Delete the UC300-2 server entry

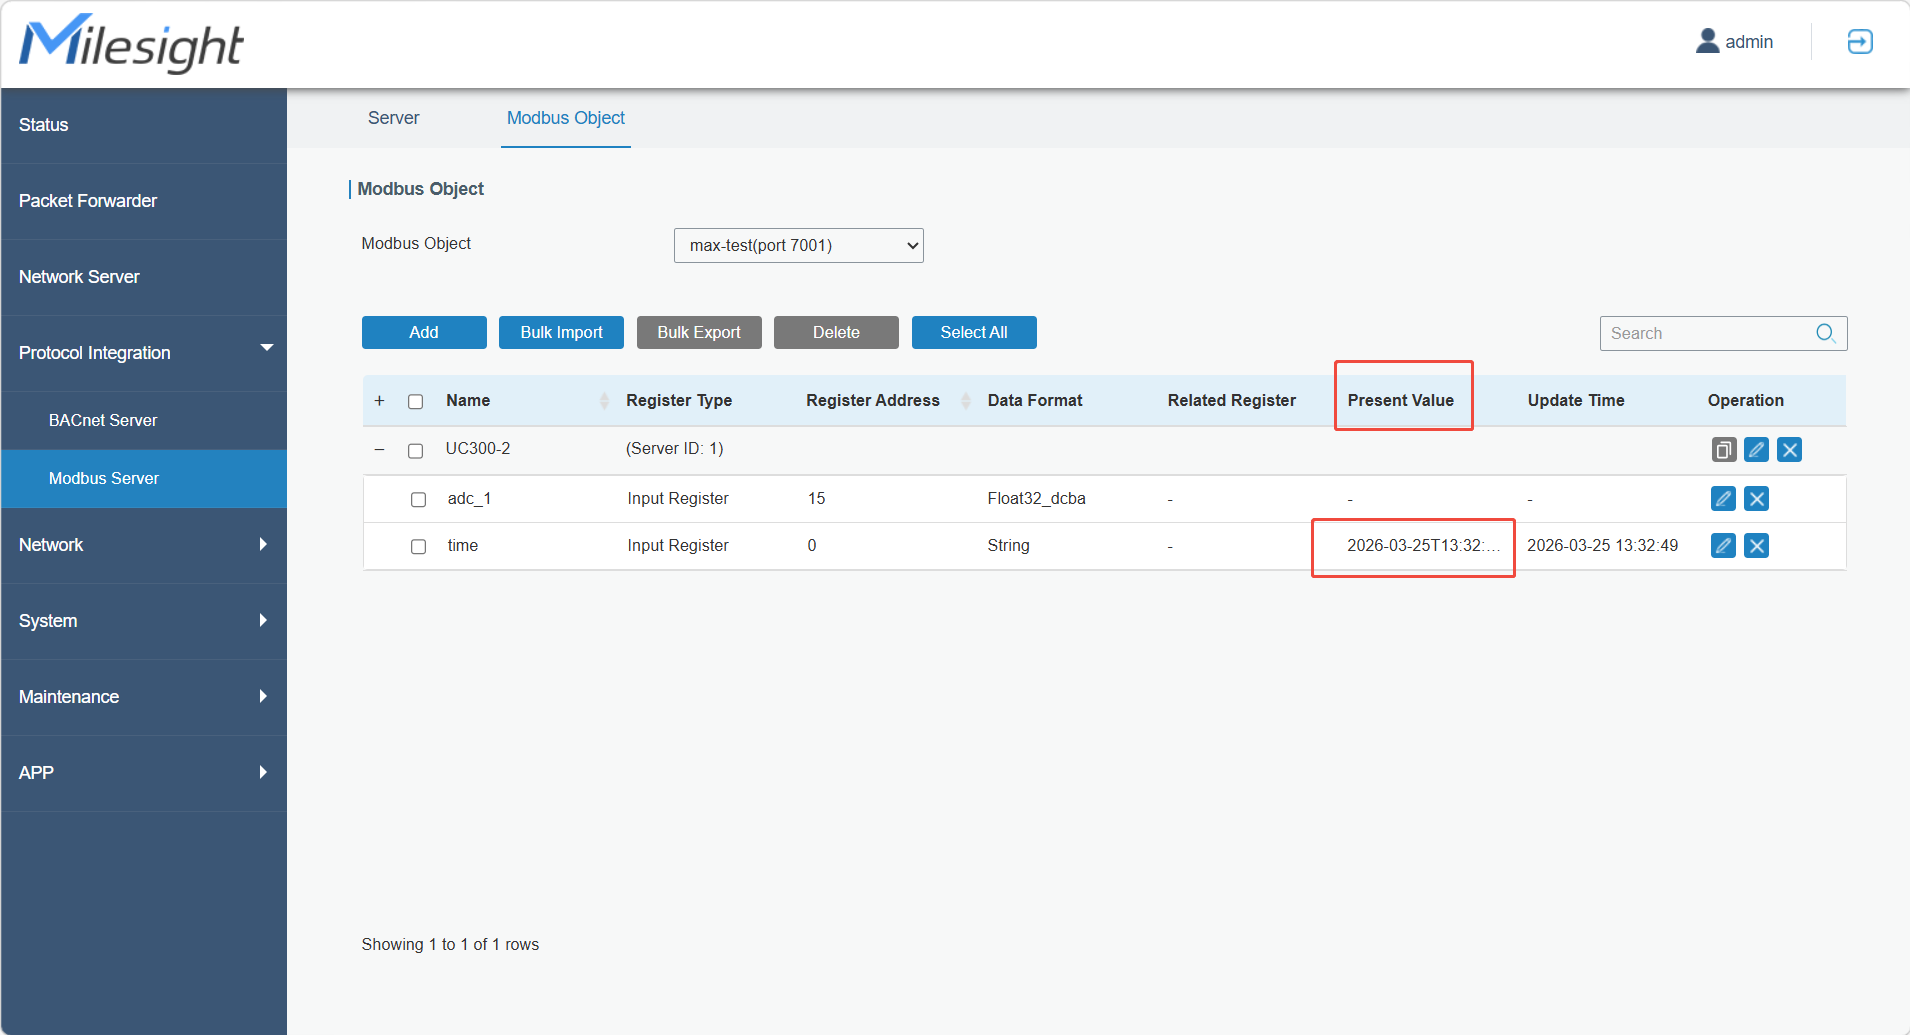(x=1789, y=450)
